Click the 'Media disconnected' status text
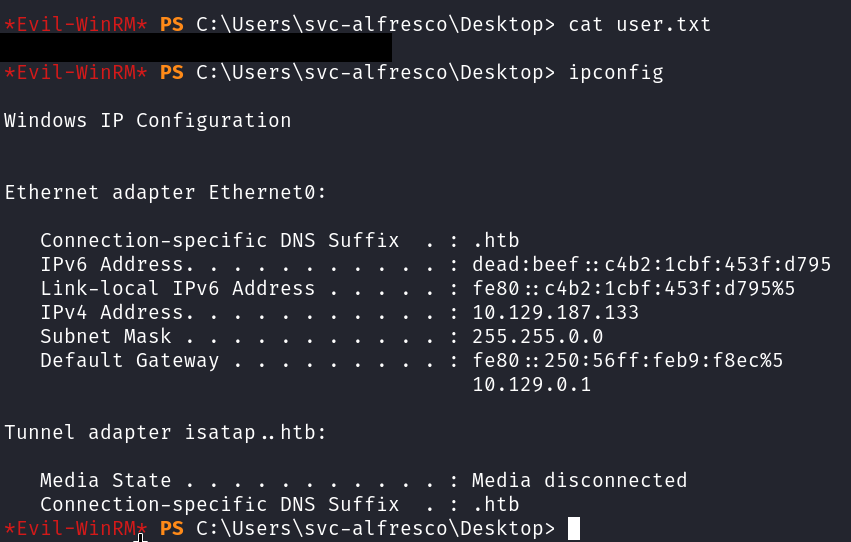This screenshot has height=542, width=851. pos(579,480)
